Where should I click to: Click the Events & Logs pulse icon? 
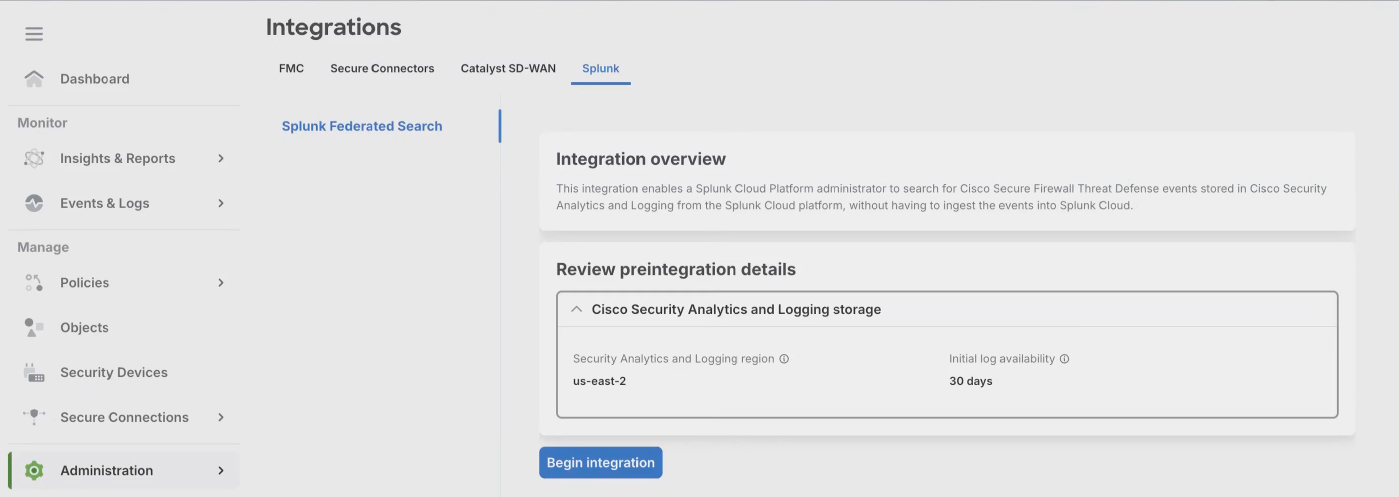(34, 203)
